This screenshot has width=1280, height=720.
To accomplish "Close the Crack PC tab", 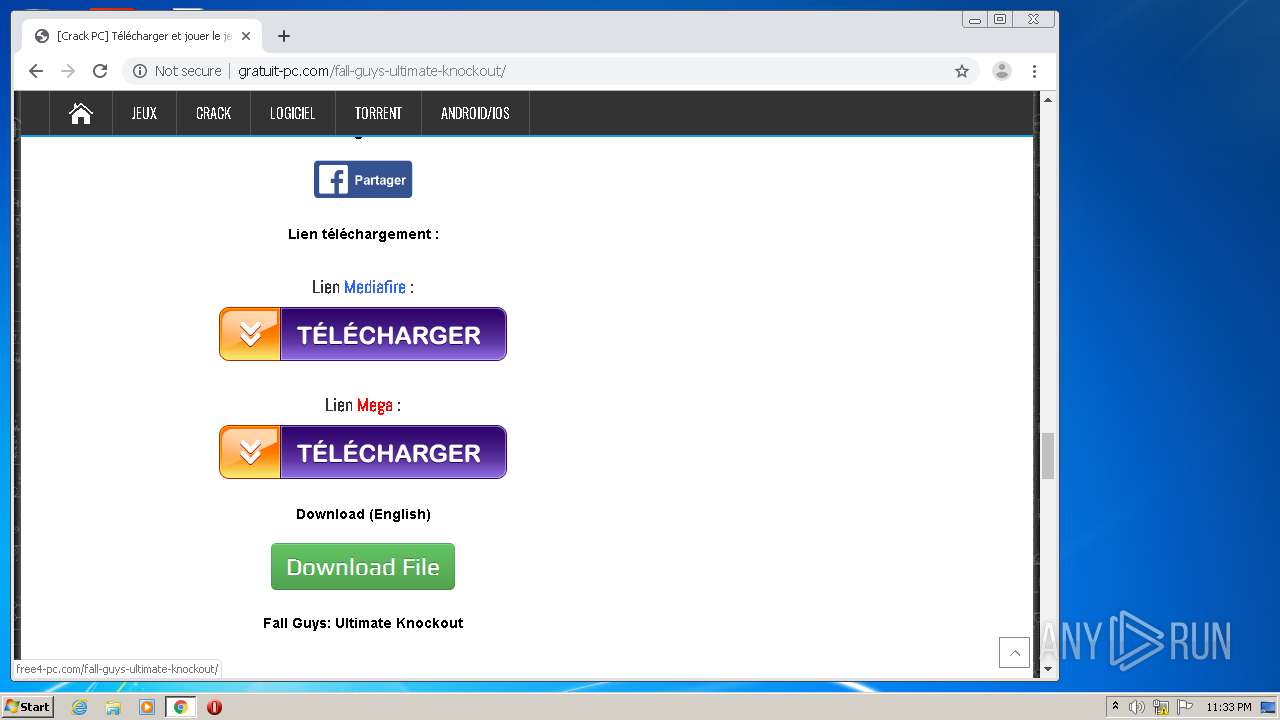I will tap(246, 36).
